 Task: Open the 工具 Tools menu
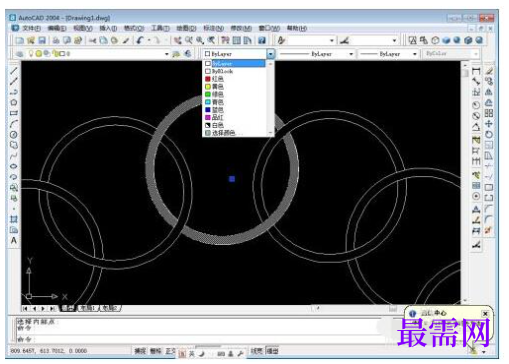tap(160, 28)
